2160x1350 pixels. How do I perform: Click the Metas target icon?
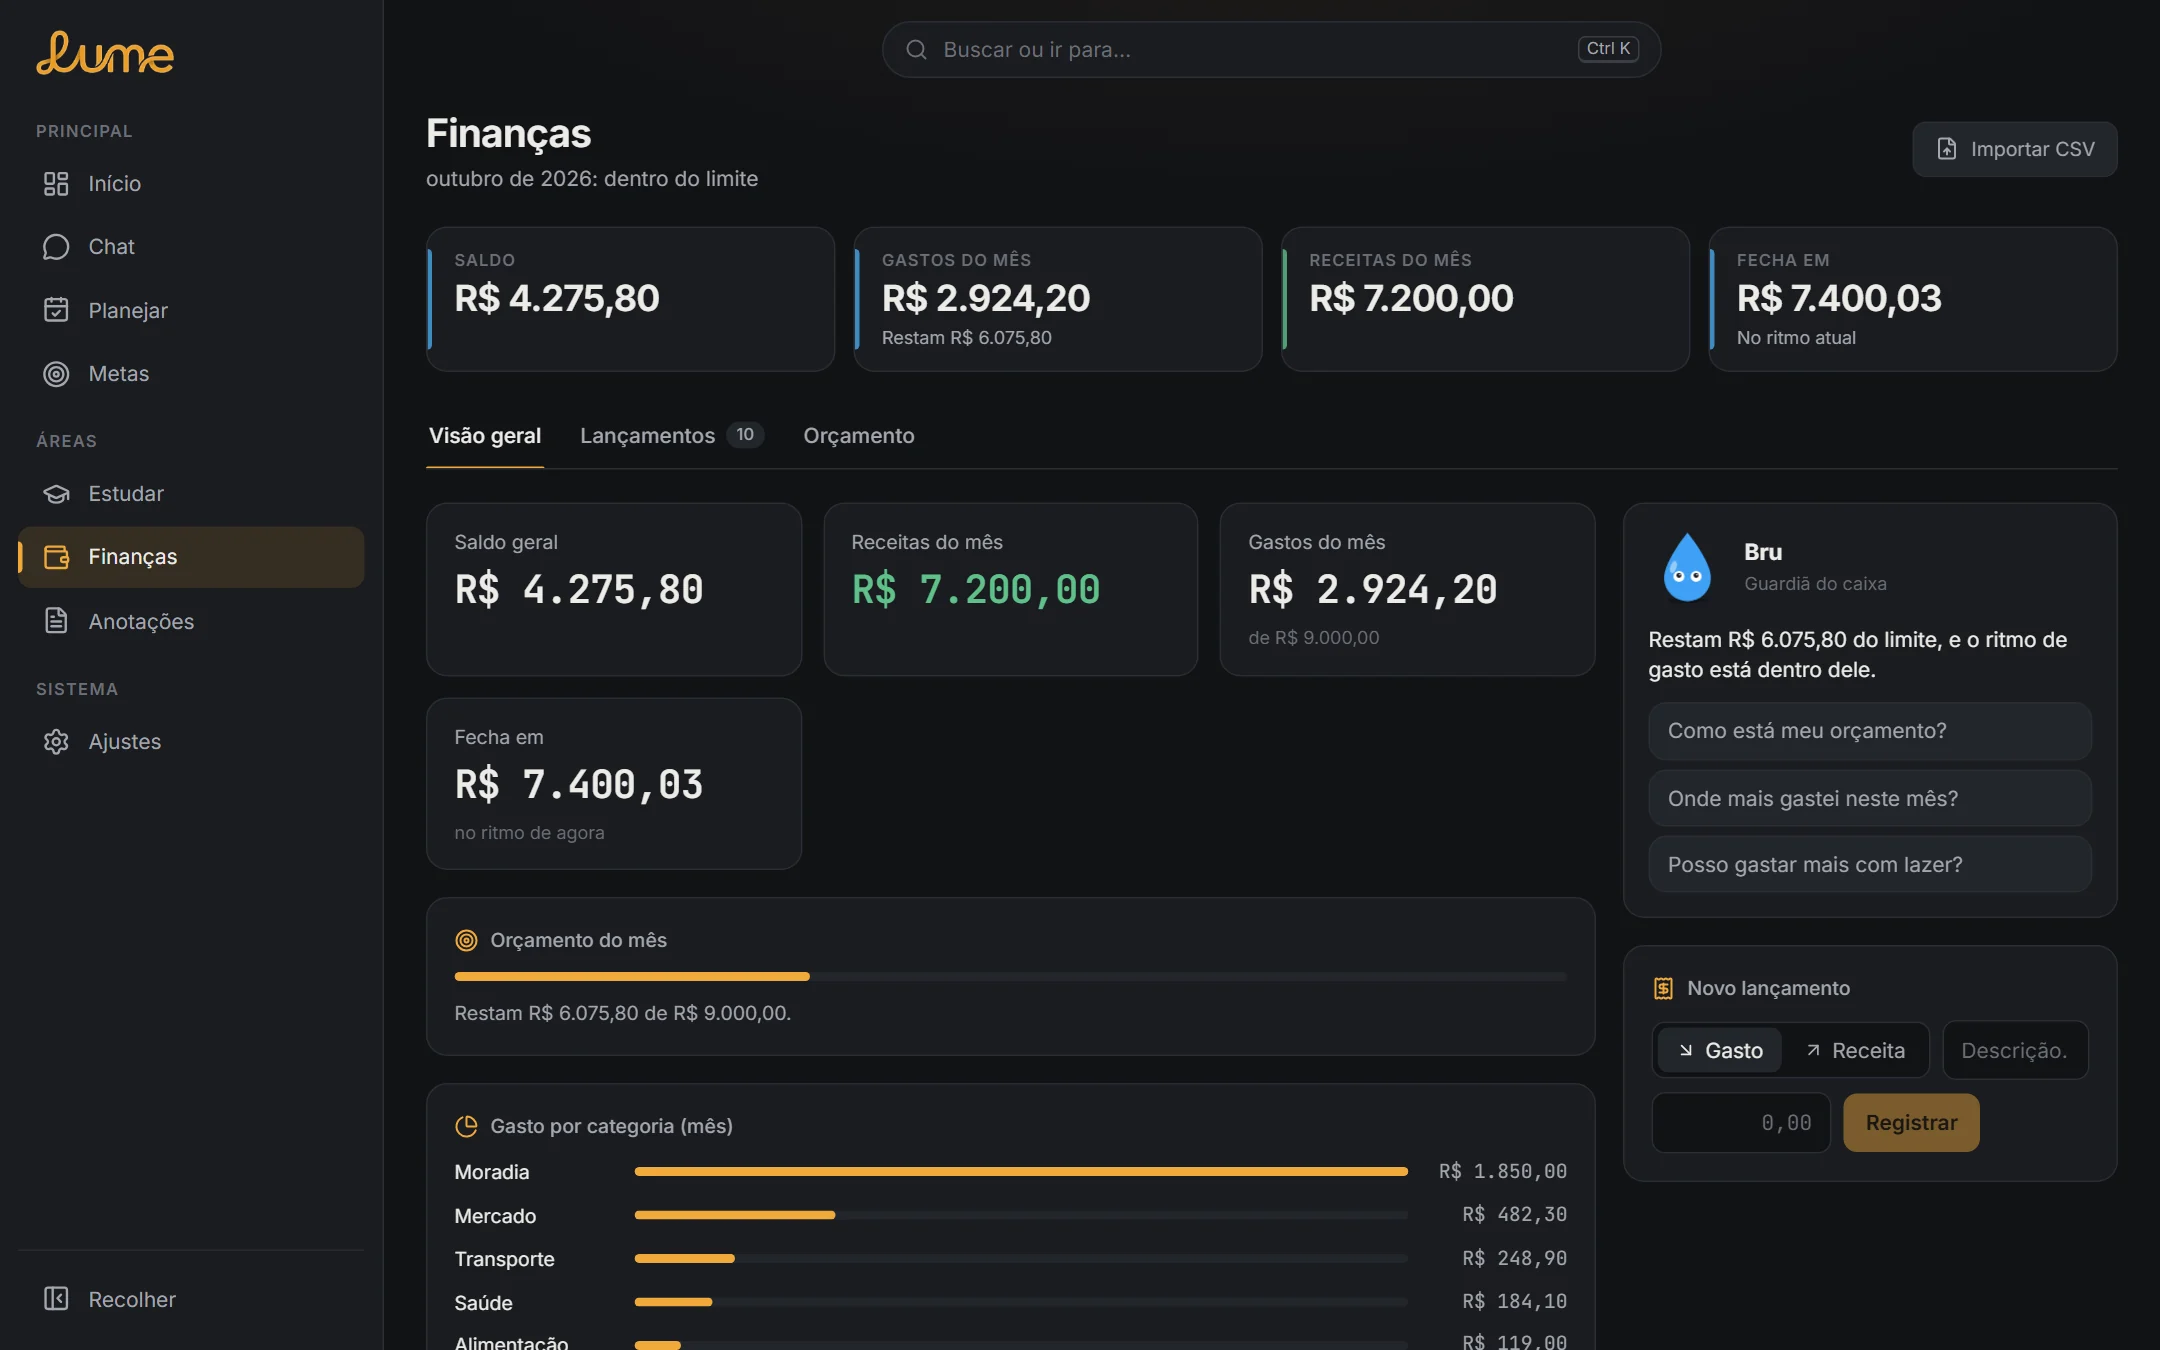(x=56, y=374)
